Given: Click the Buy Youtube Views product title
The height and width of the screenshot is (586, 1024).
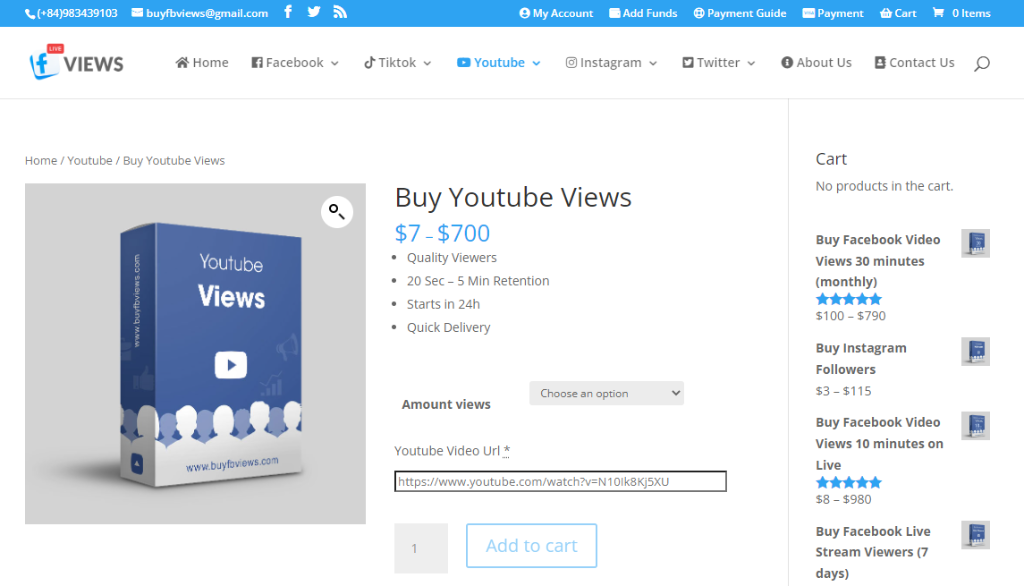Looking at the screenshot, I should coord(513,197).
